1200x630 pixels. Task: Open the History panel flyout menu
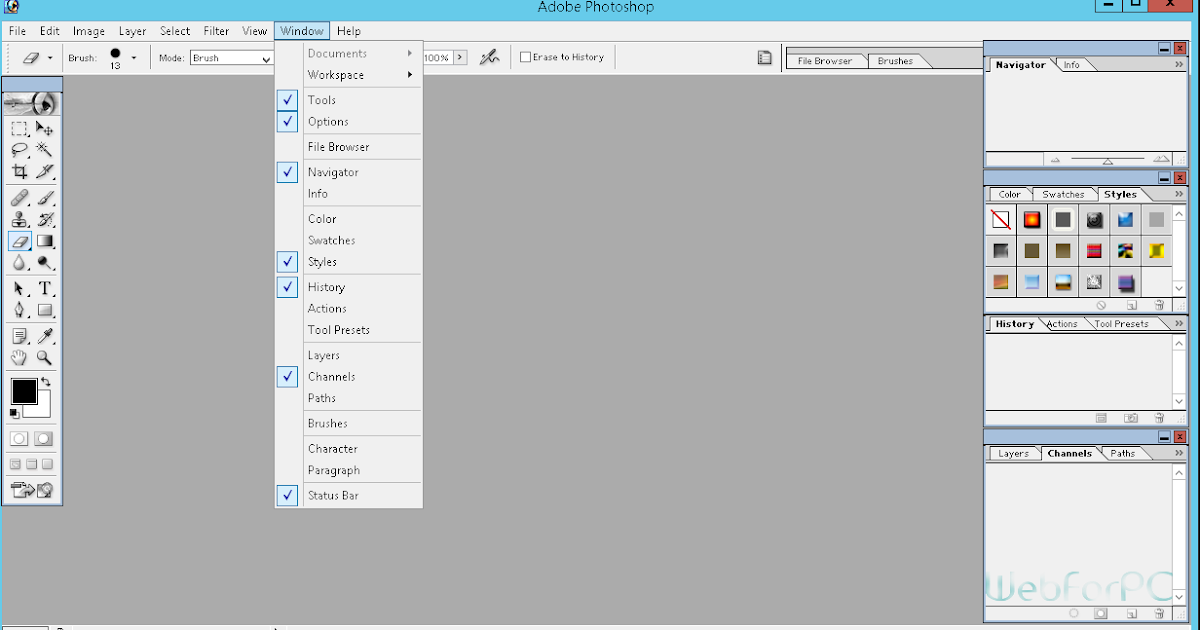[x=1179, y=324]
